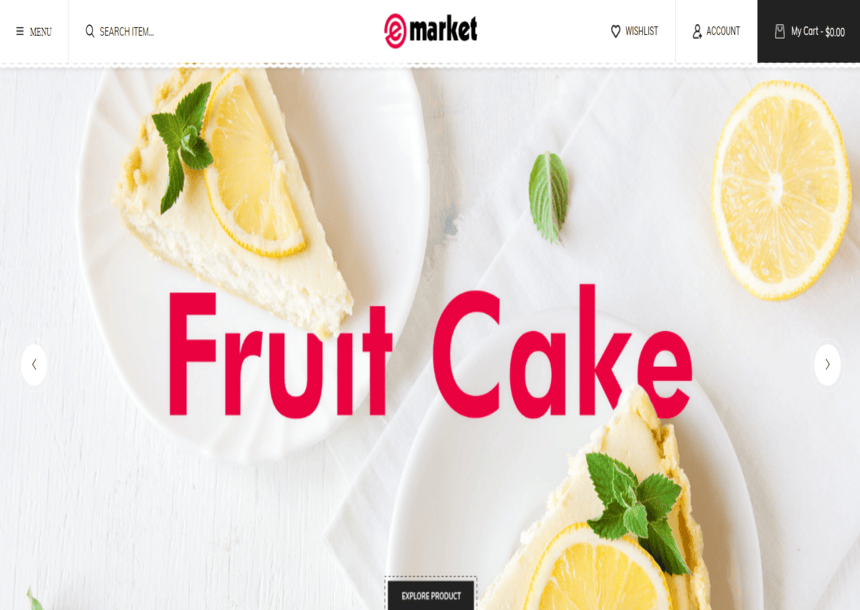Open the WISHLIST link
The width and height of the screenshot is (860, 610).
click(642, 31)
